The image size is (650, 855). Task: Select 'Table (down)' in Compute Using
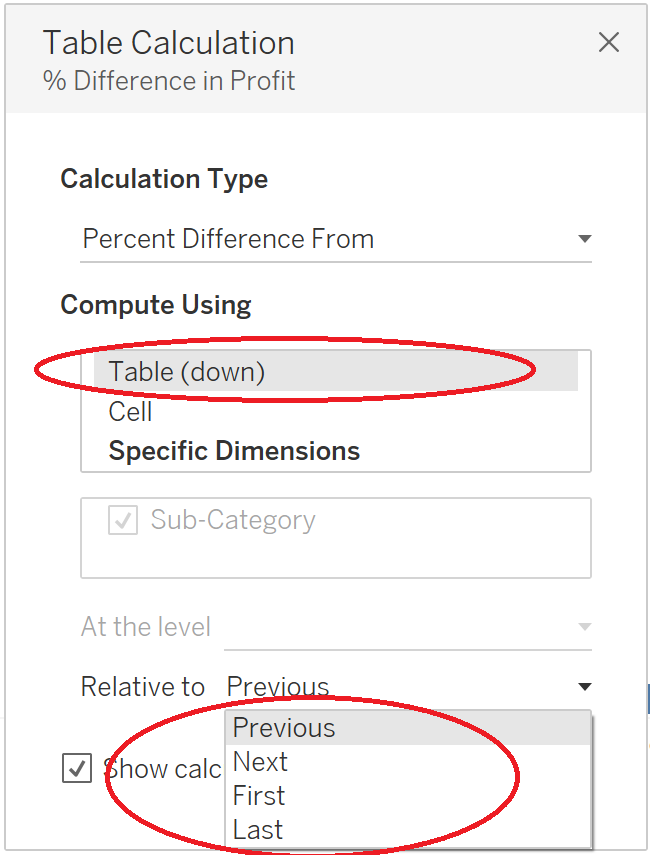tap(187, 372)
